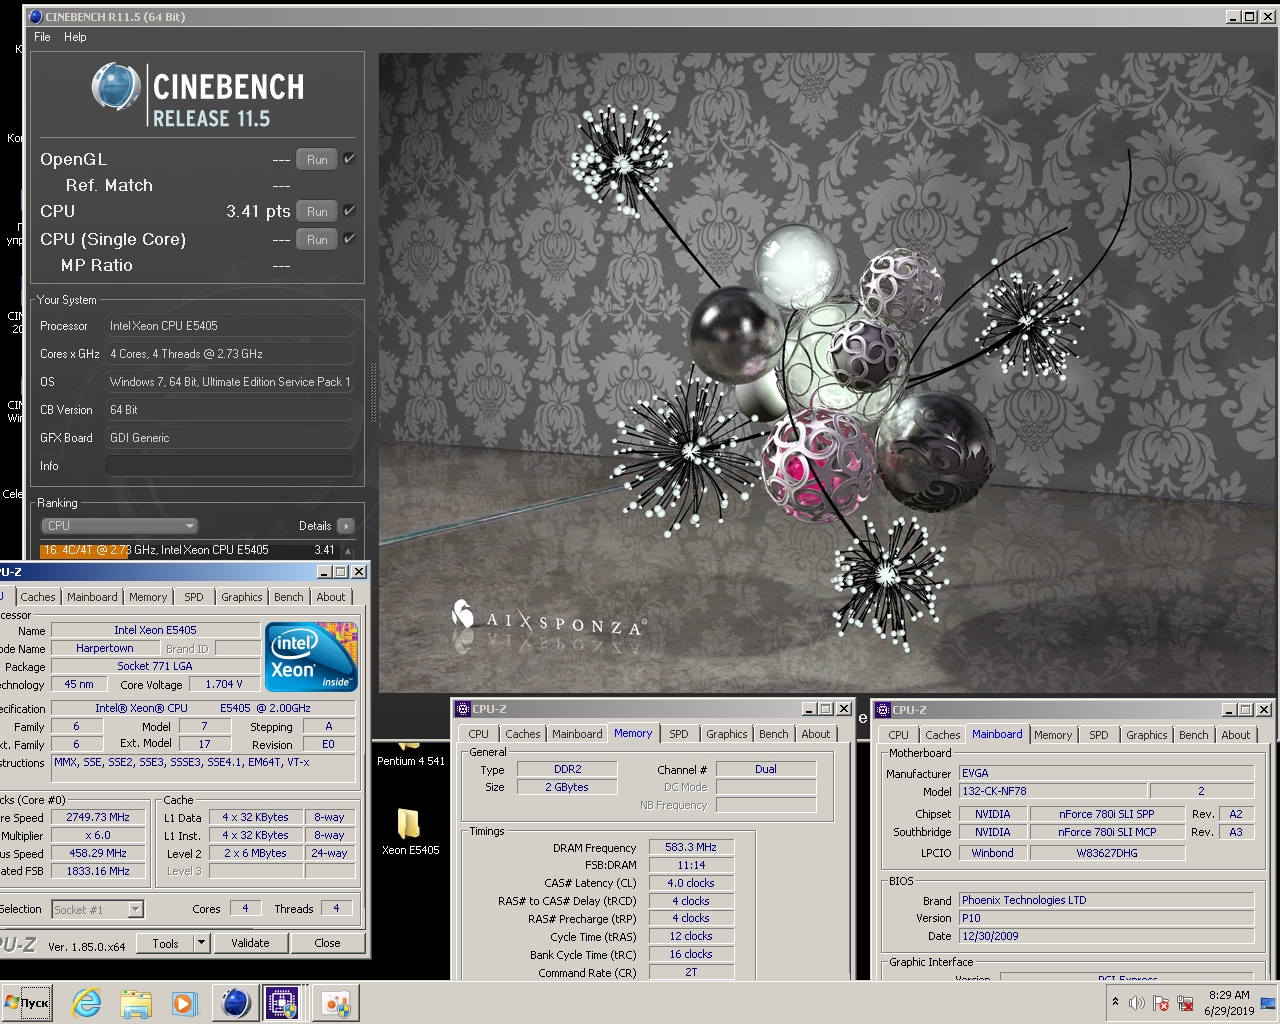Image resolution: width=1280 pixels, height=1024 pixels.
Task: Click the W83627DHG LPCIO field
Action: tap(1107, 853)
